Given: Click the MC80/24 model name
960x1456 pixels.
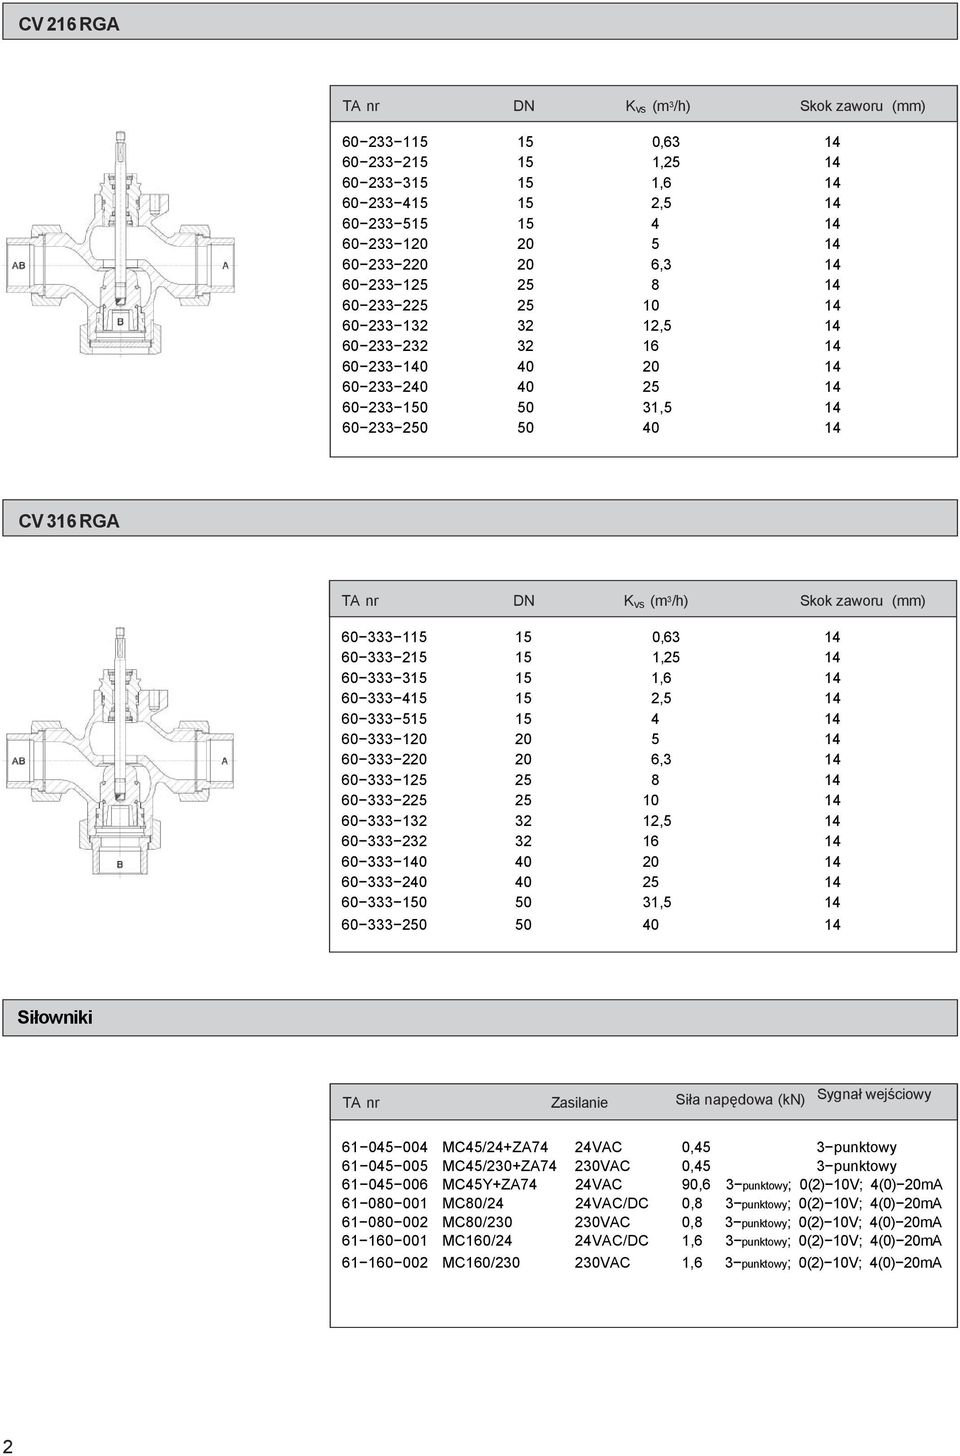Looking at the screenshot, I should tap(473, 1203).
